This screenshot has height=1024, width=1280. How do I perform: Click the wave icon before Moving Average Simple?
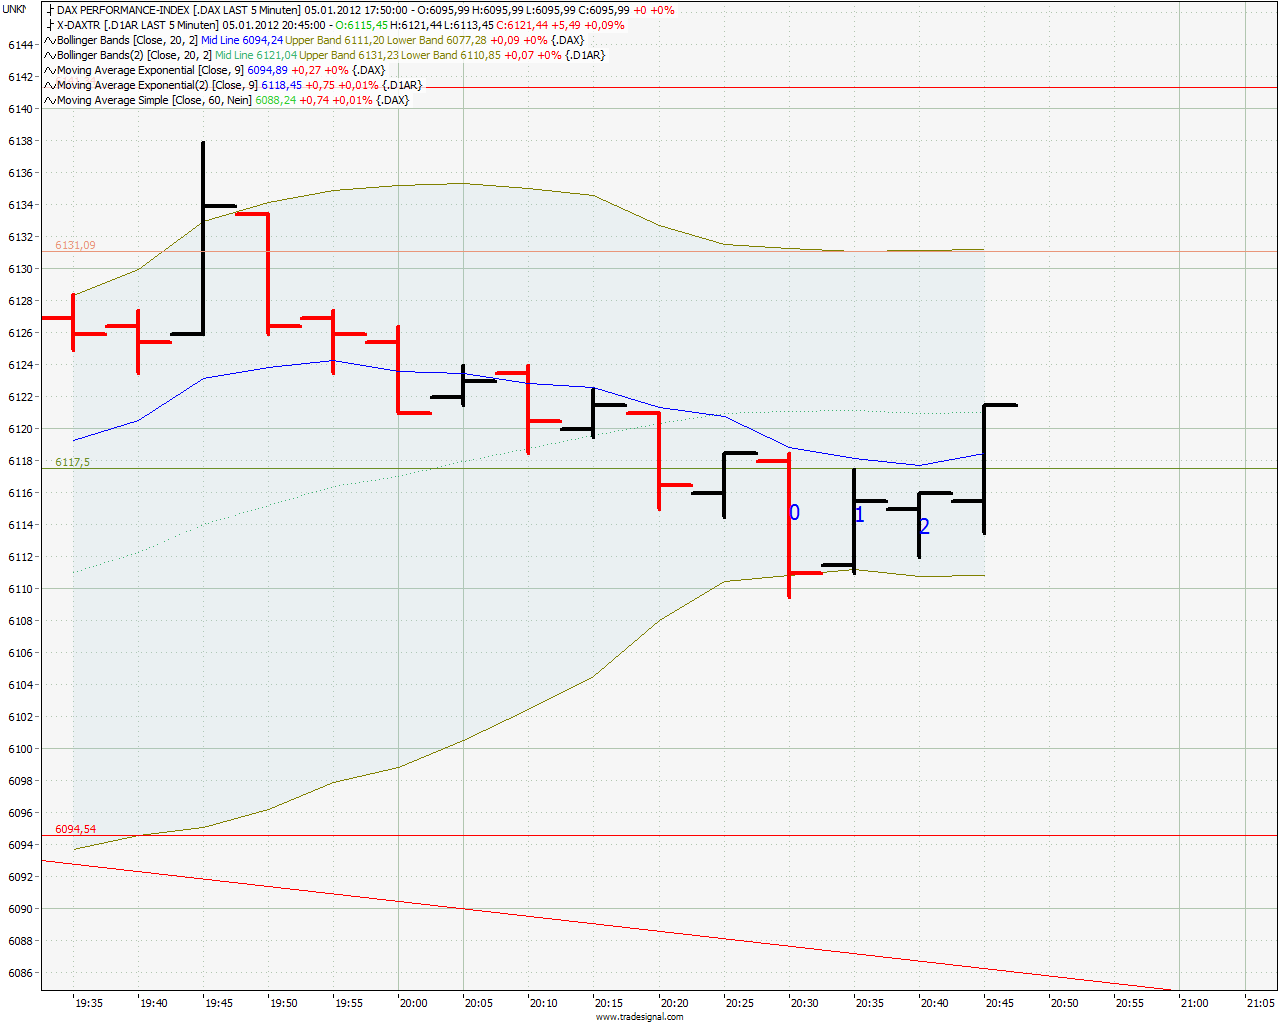[50, 100]
